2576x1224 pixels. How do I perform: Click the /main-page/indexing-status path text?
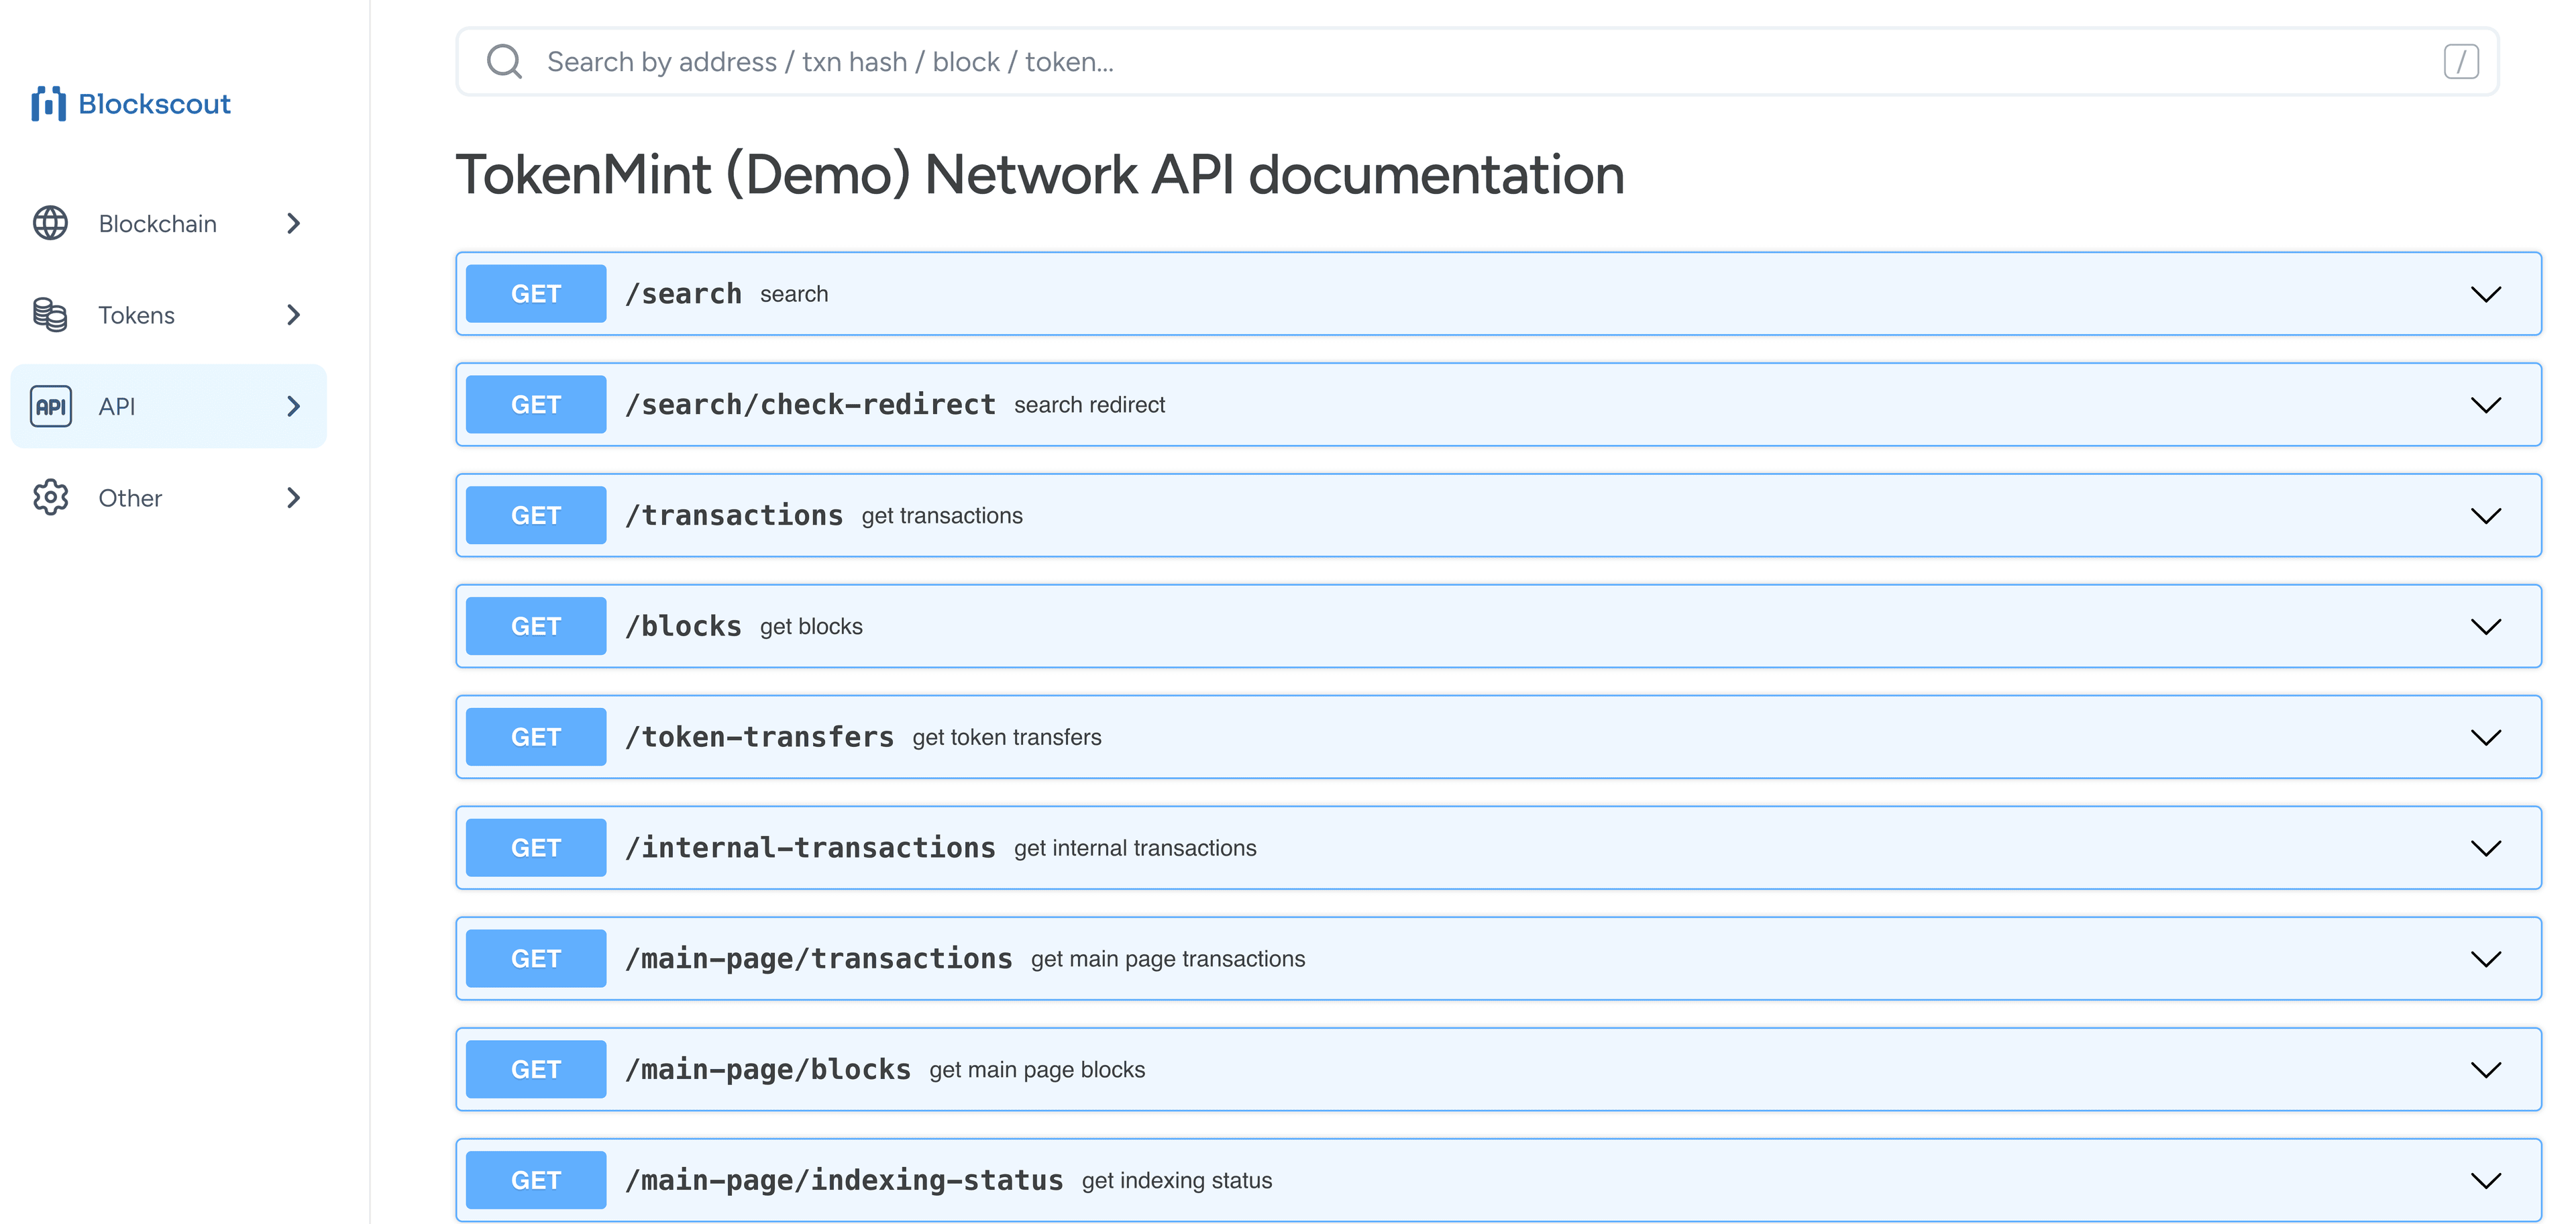click(x=844, y=1181)
